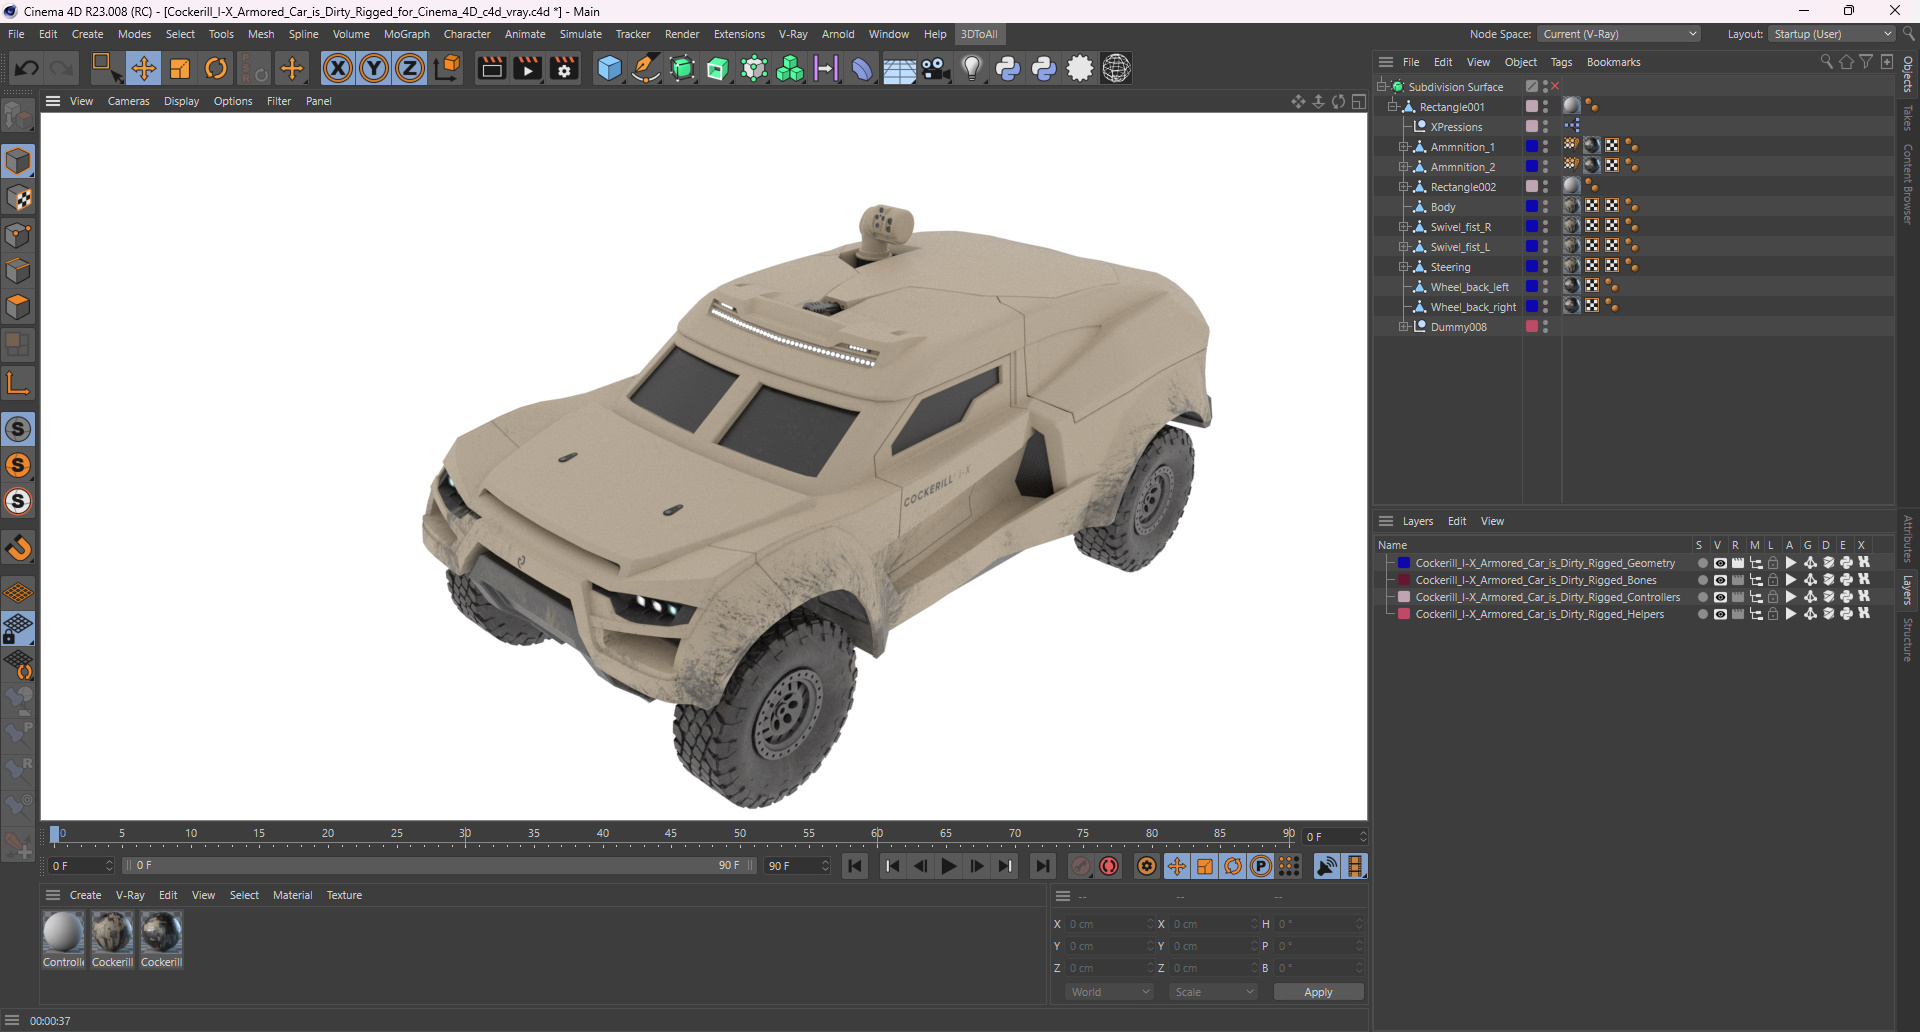Switch to Model mode cube icon

pyautogui.click(x=18, y=161)
